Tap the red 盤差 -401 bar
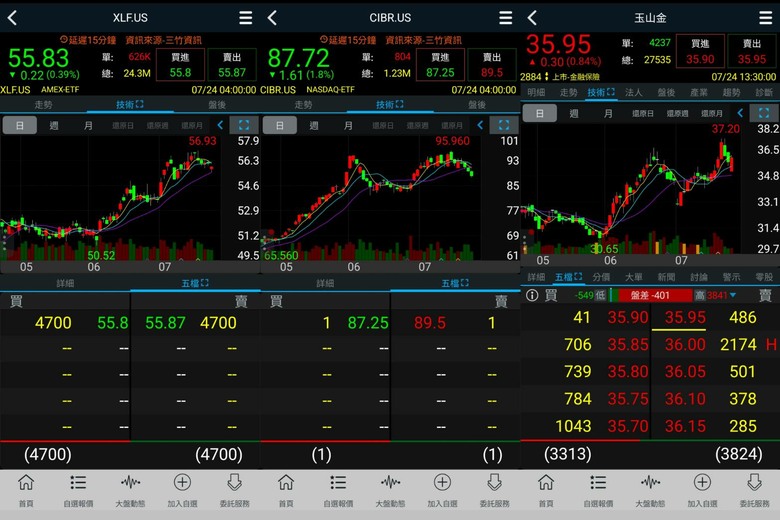The image size is (780, 520). pos(651,296)
